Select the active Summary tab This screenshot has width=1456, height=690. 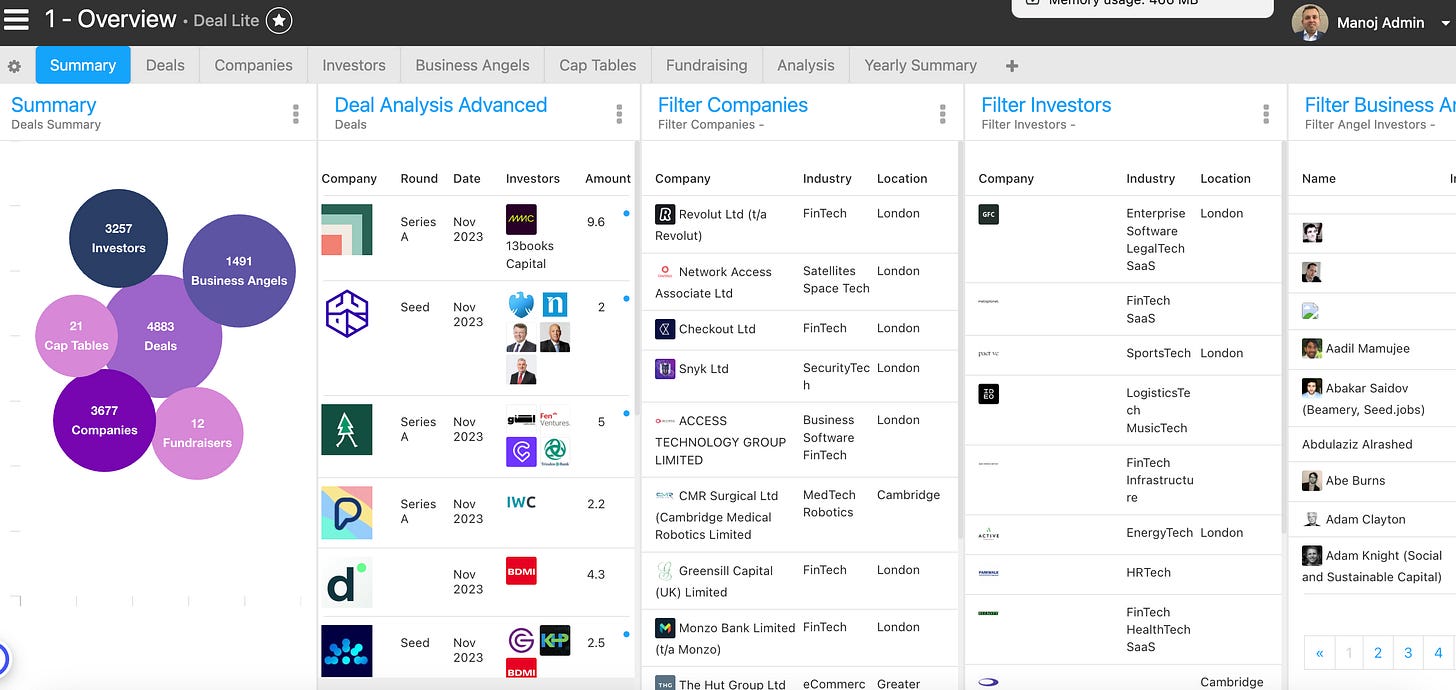pyautogui.click(x=83, y=65)
